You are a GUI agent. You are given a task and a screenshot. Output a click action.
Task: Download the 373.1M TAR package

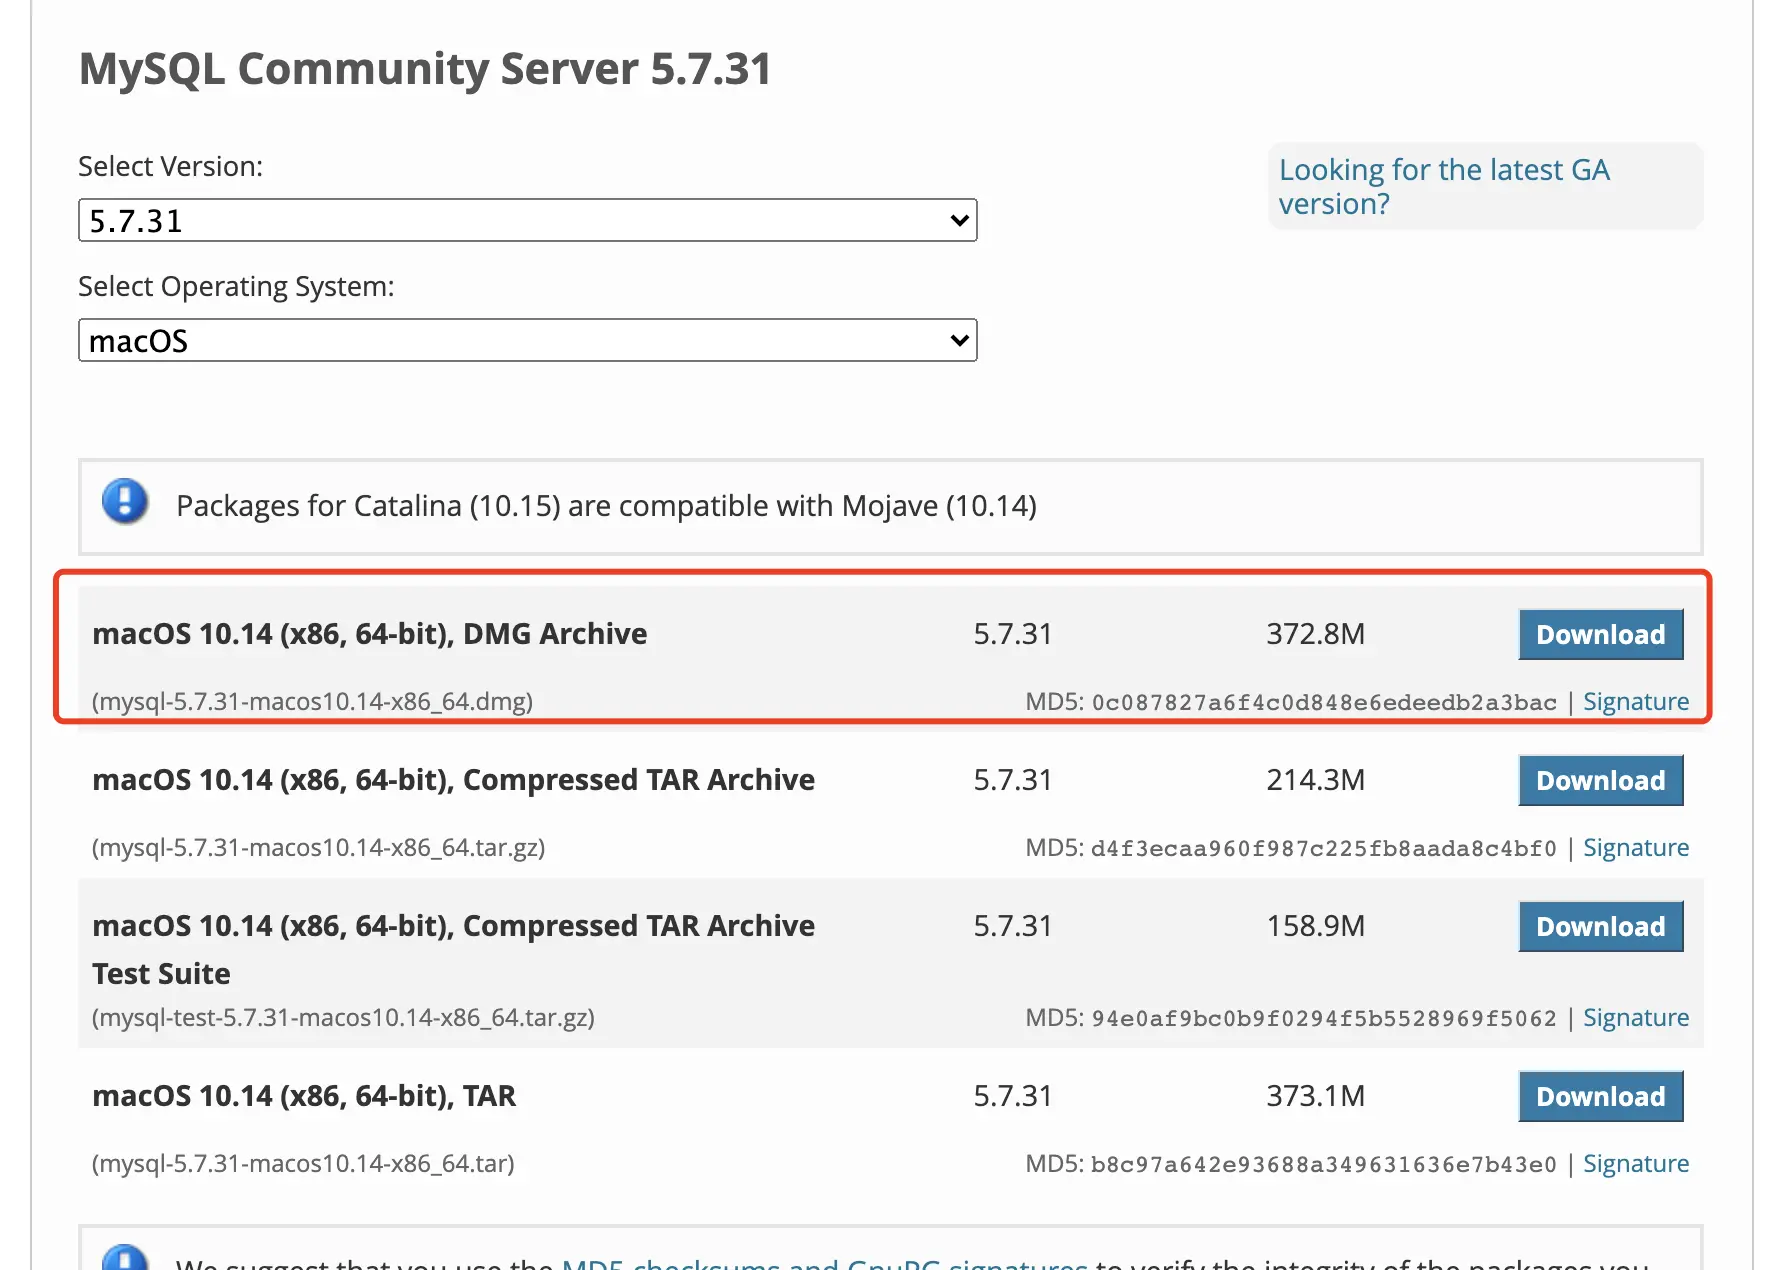pyautogui.click(x=1600, y=1097)
